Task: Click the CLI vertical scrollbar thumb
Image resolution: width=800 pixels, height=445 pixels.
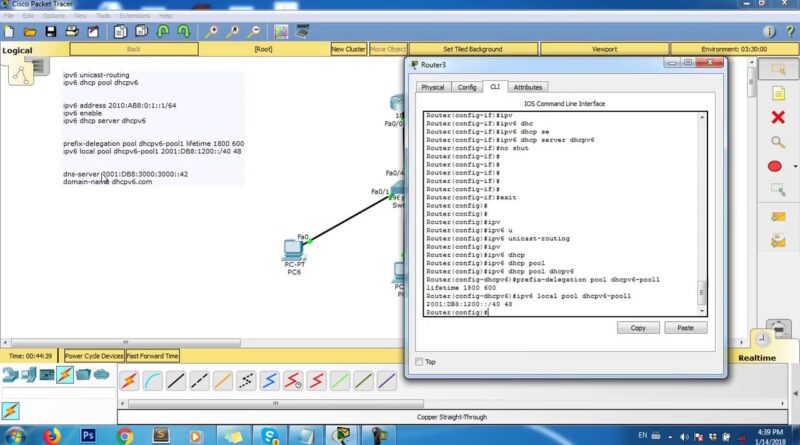Action: [702, 292]
